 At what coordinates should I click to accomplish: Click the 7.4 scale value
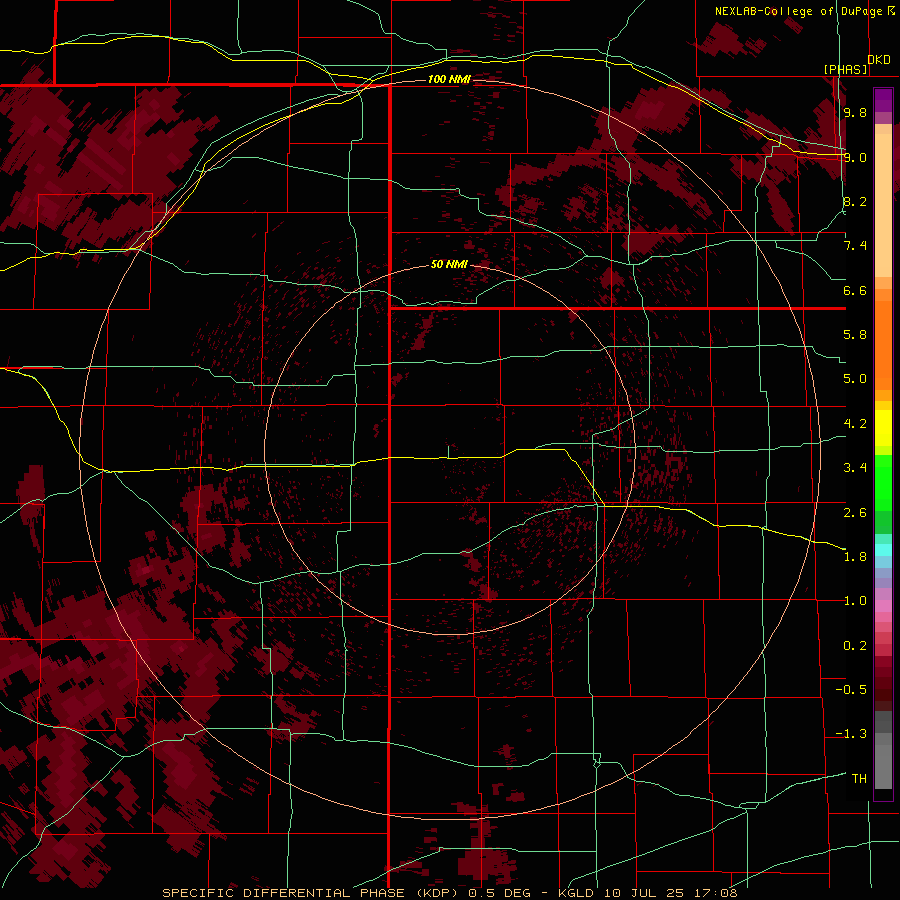pyautogui.click(x=855, y=246)
